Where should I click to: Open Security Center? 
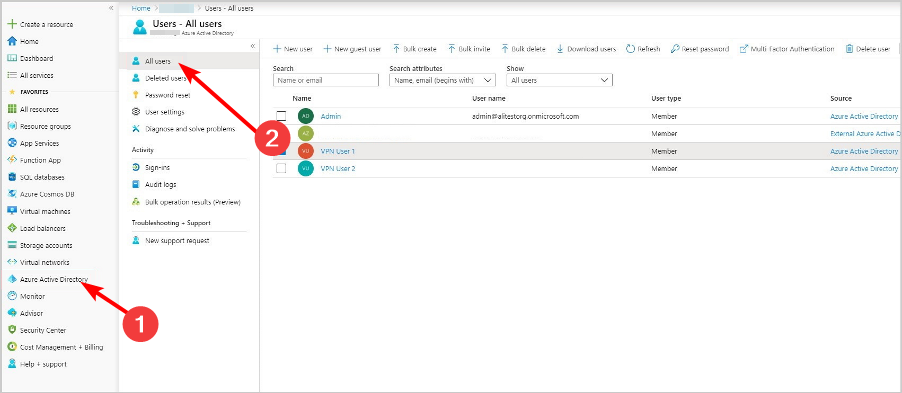pyautogui.click(x=43, y=330)
